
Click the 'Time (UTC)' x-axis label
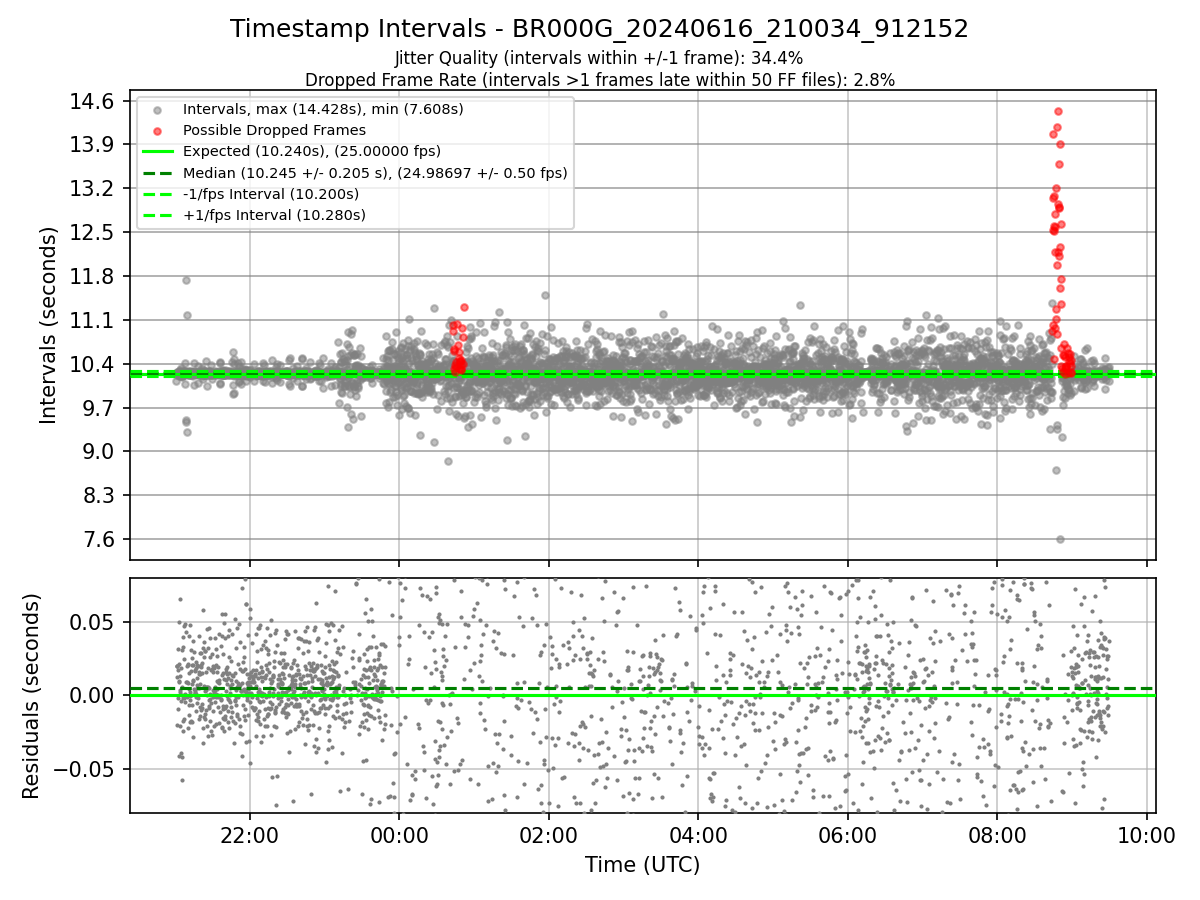[642, 865]
